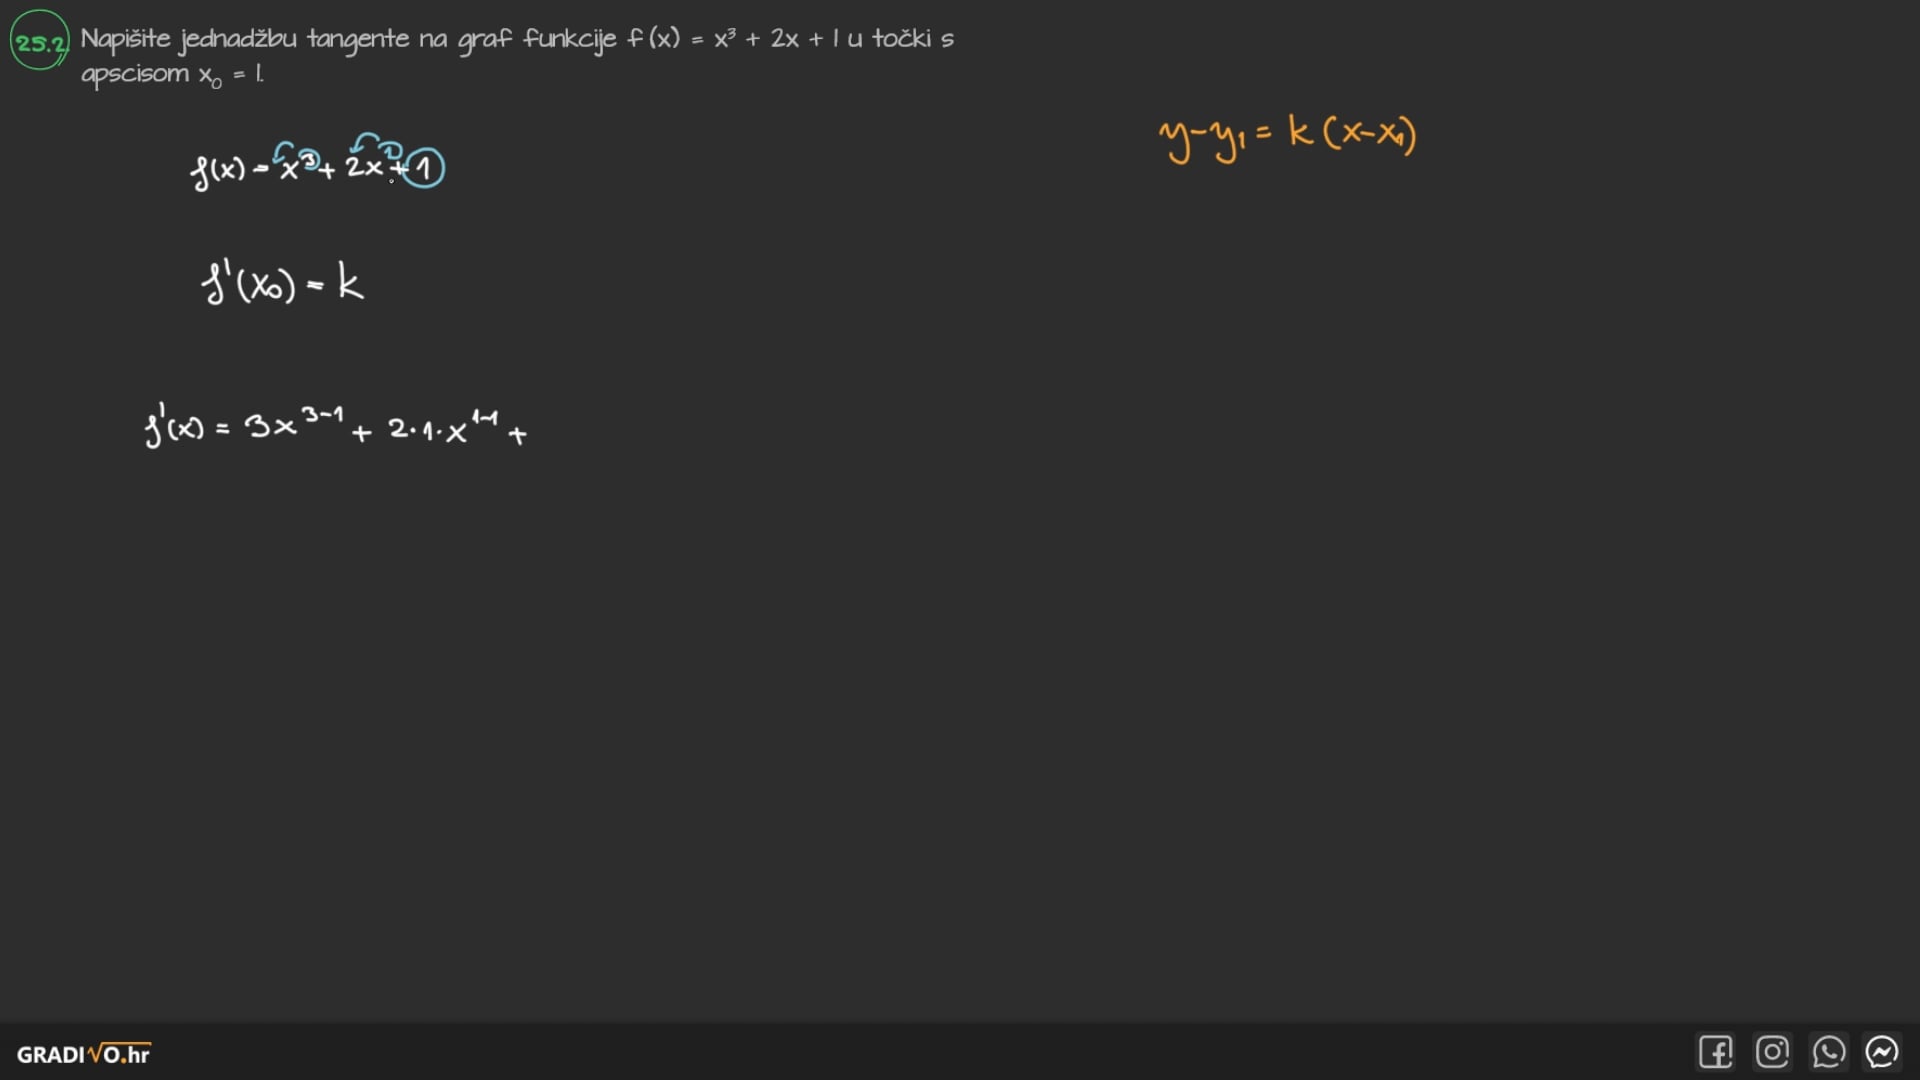Share via the WhatsApp icon
Image resolution: width=1920 pixels, height=1080 pixels.
click(1828, 1052)
